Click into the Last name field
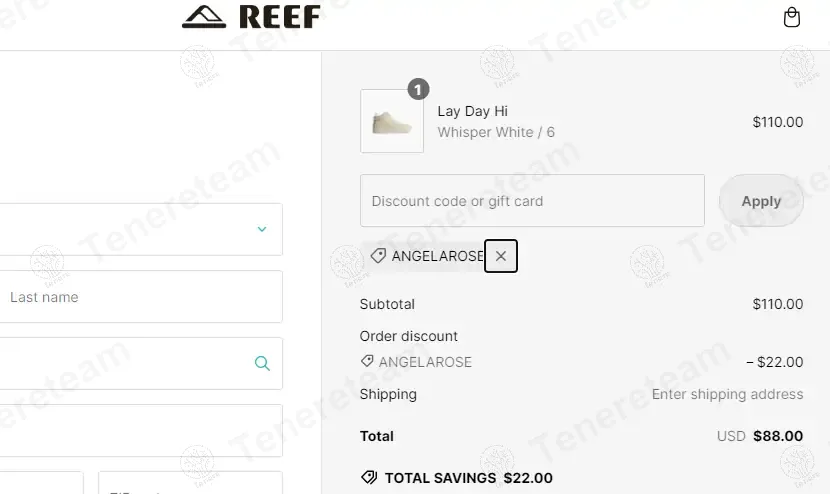The image size is (830, 494). (140, 297)
